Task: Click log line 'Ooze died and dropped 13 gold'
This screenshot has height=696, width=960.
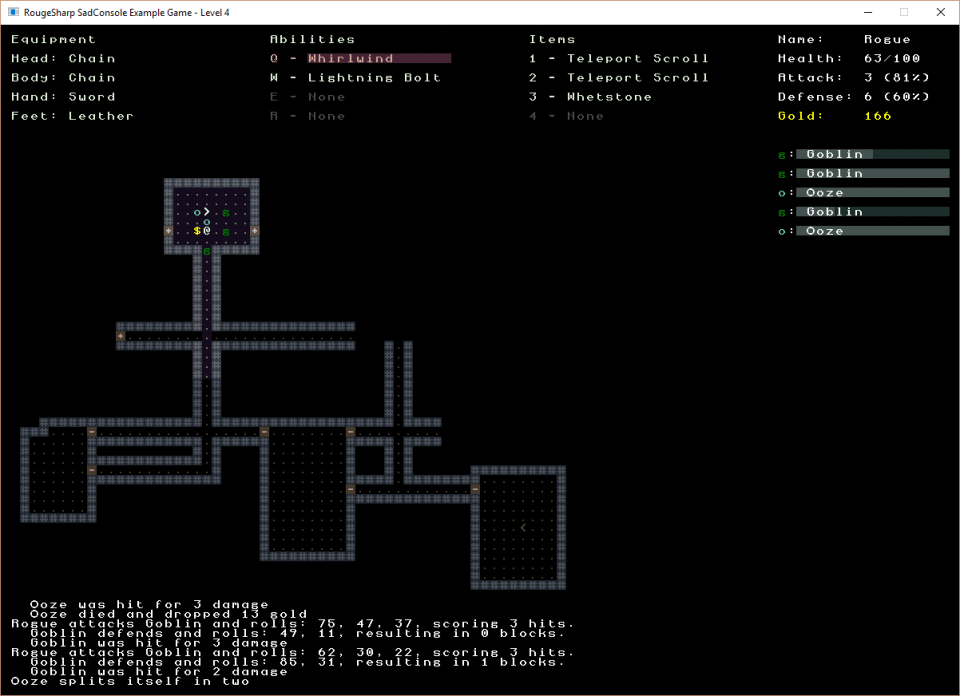Action: click(x=168, y=614)
